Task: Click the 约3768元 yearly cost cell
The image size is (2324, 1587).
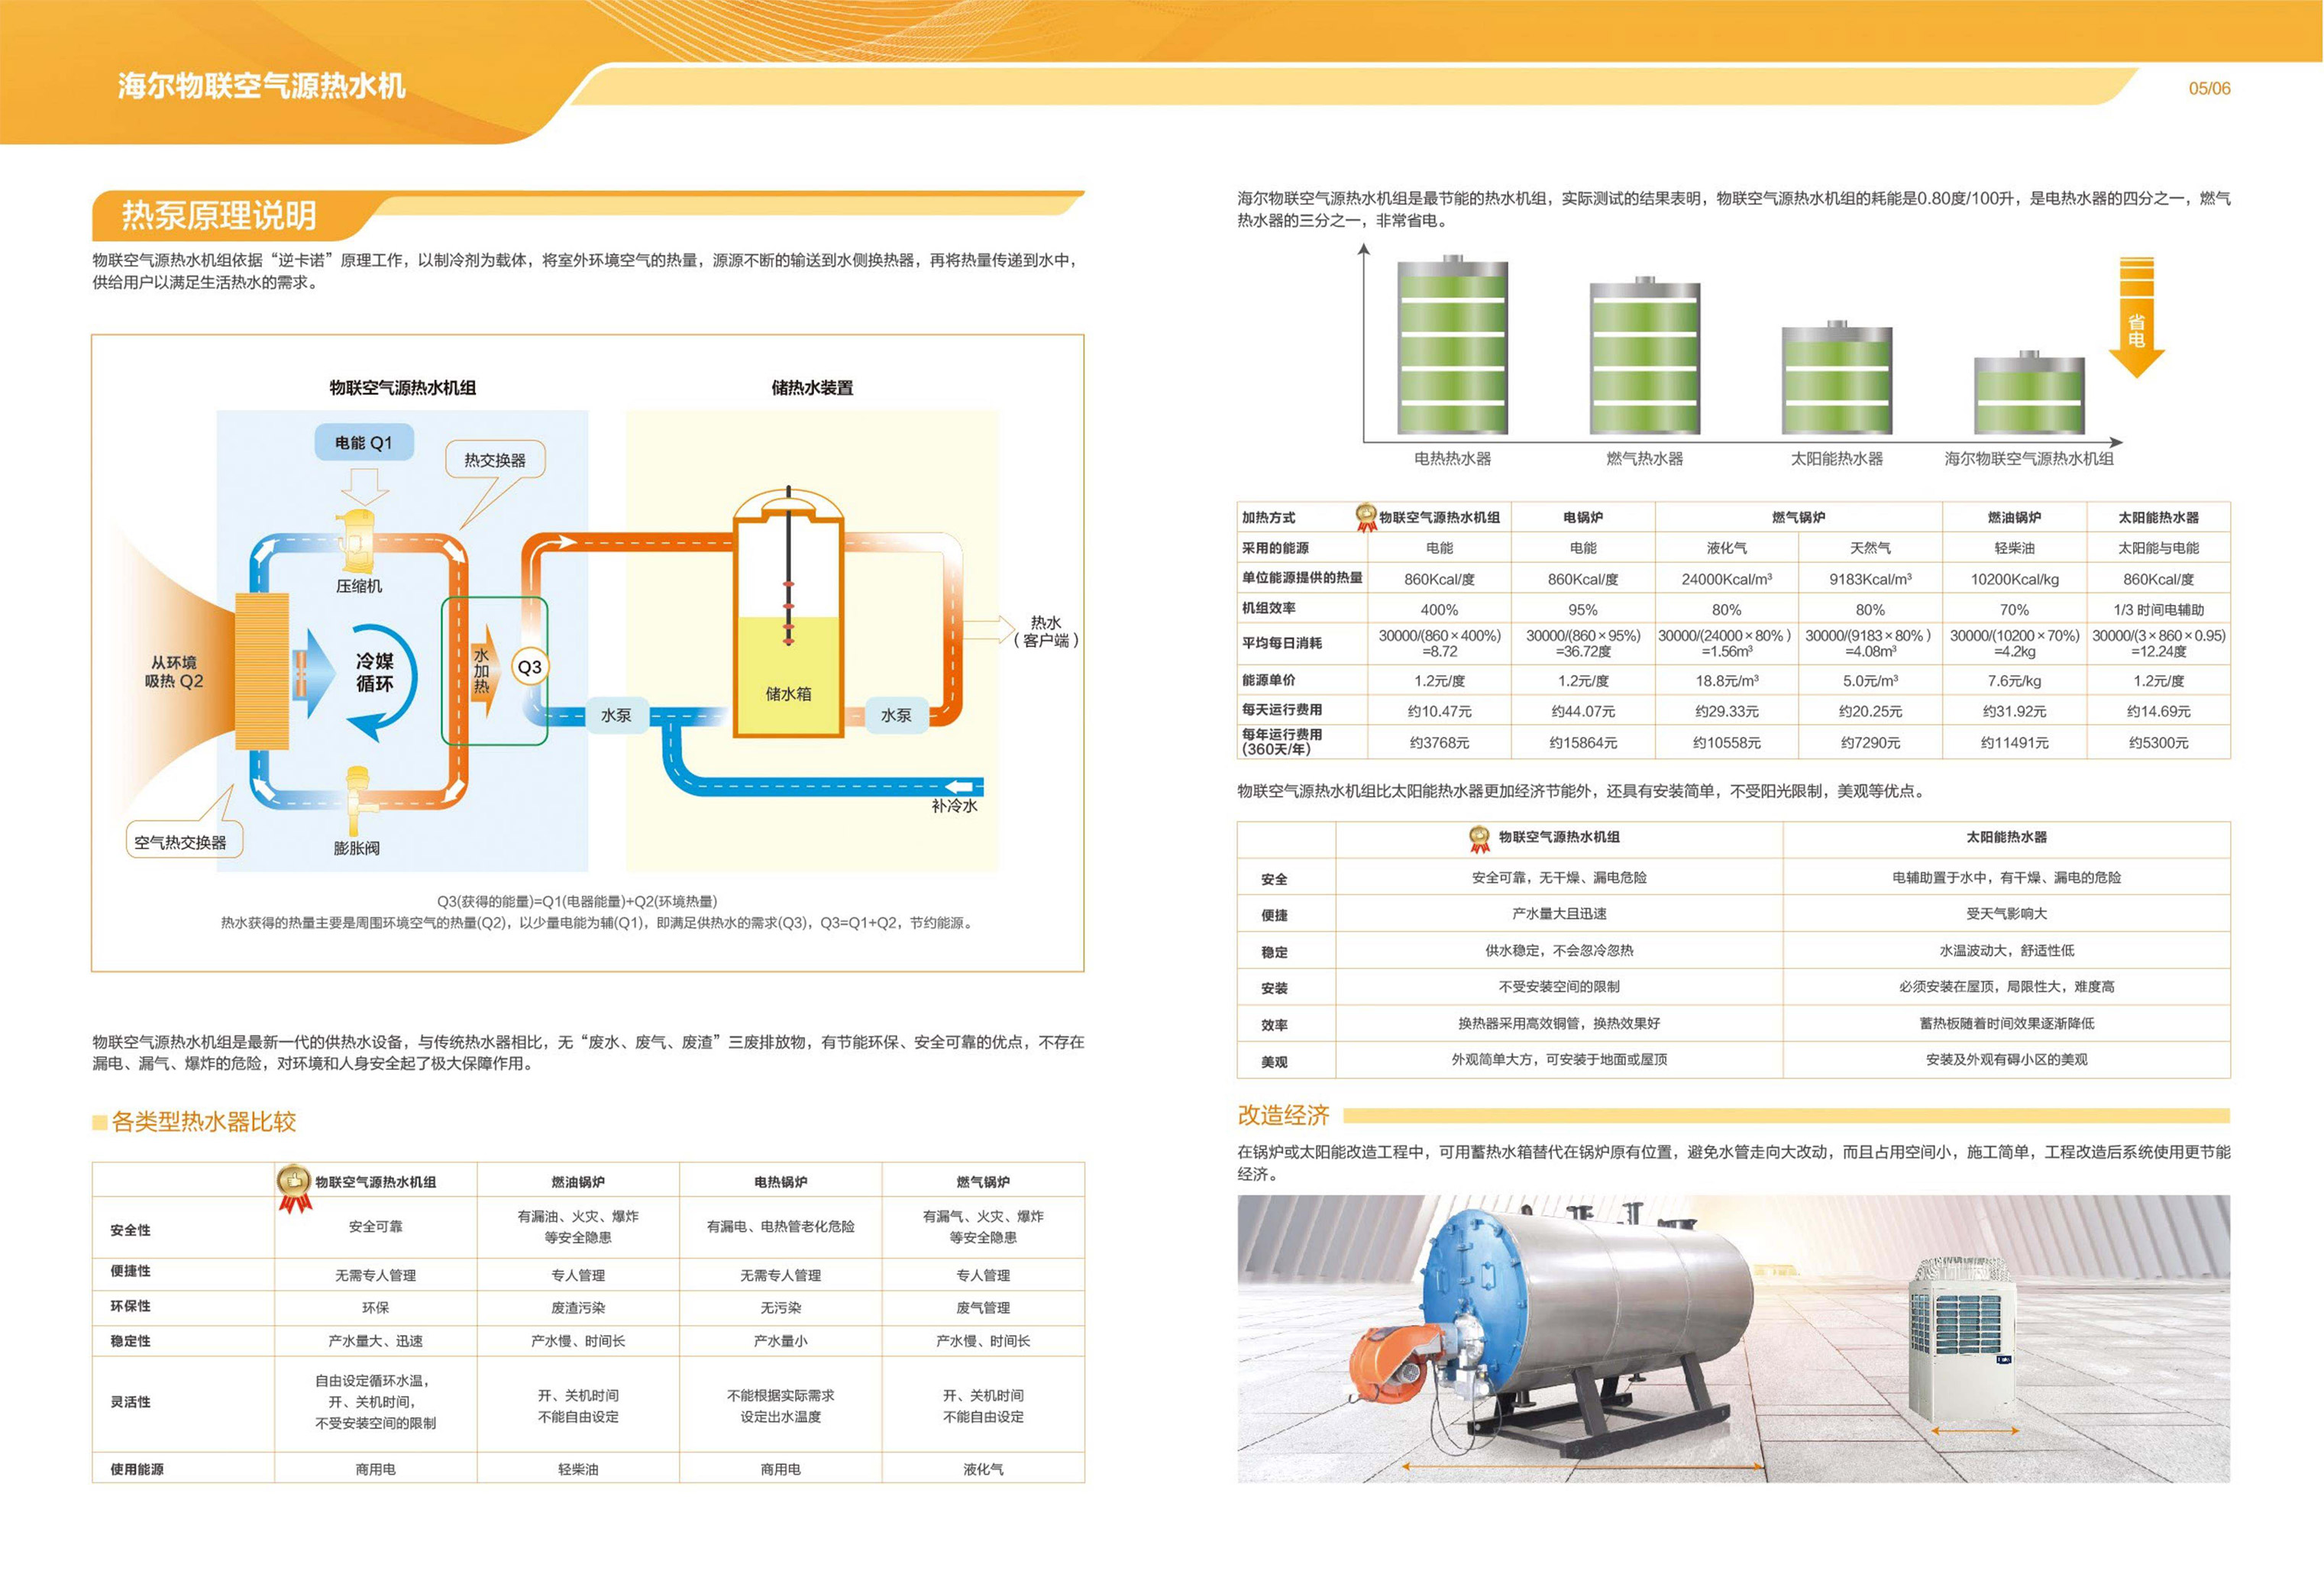Action: click(1439, 743)
